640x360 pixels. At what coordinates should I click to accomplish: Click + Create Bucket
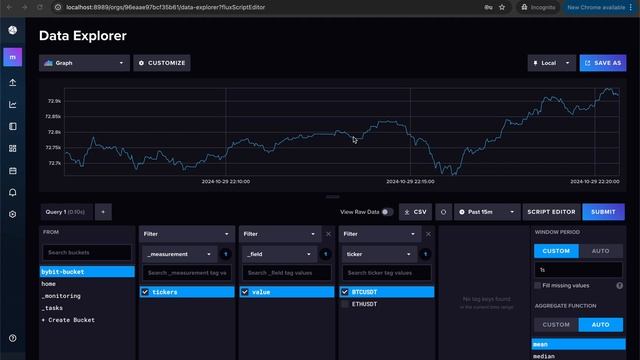pos(87,320)
